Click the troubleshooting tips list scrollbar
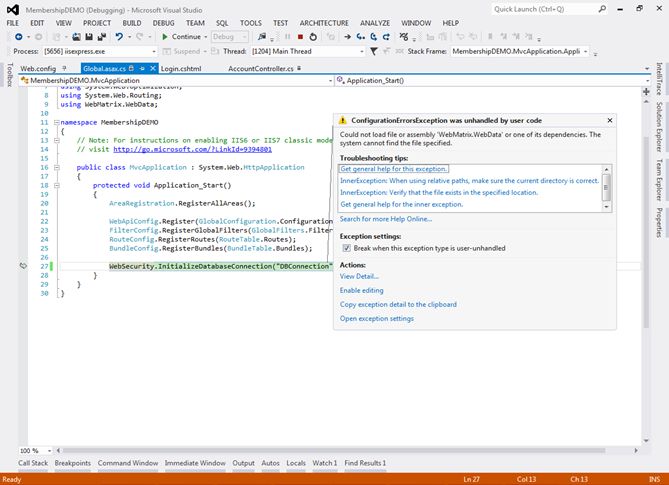This screenshot has width=669, height=485. [606, 186]
